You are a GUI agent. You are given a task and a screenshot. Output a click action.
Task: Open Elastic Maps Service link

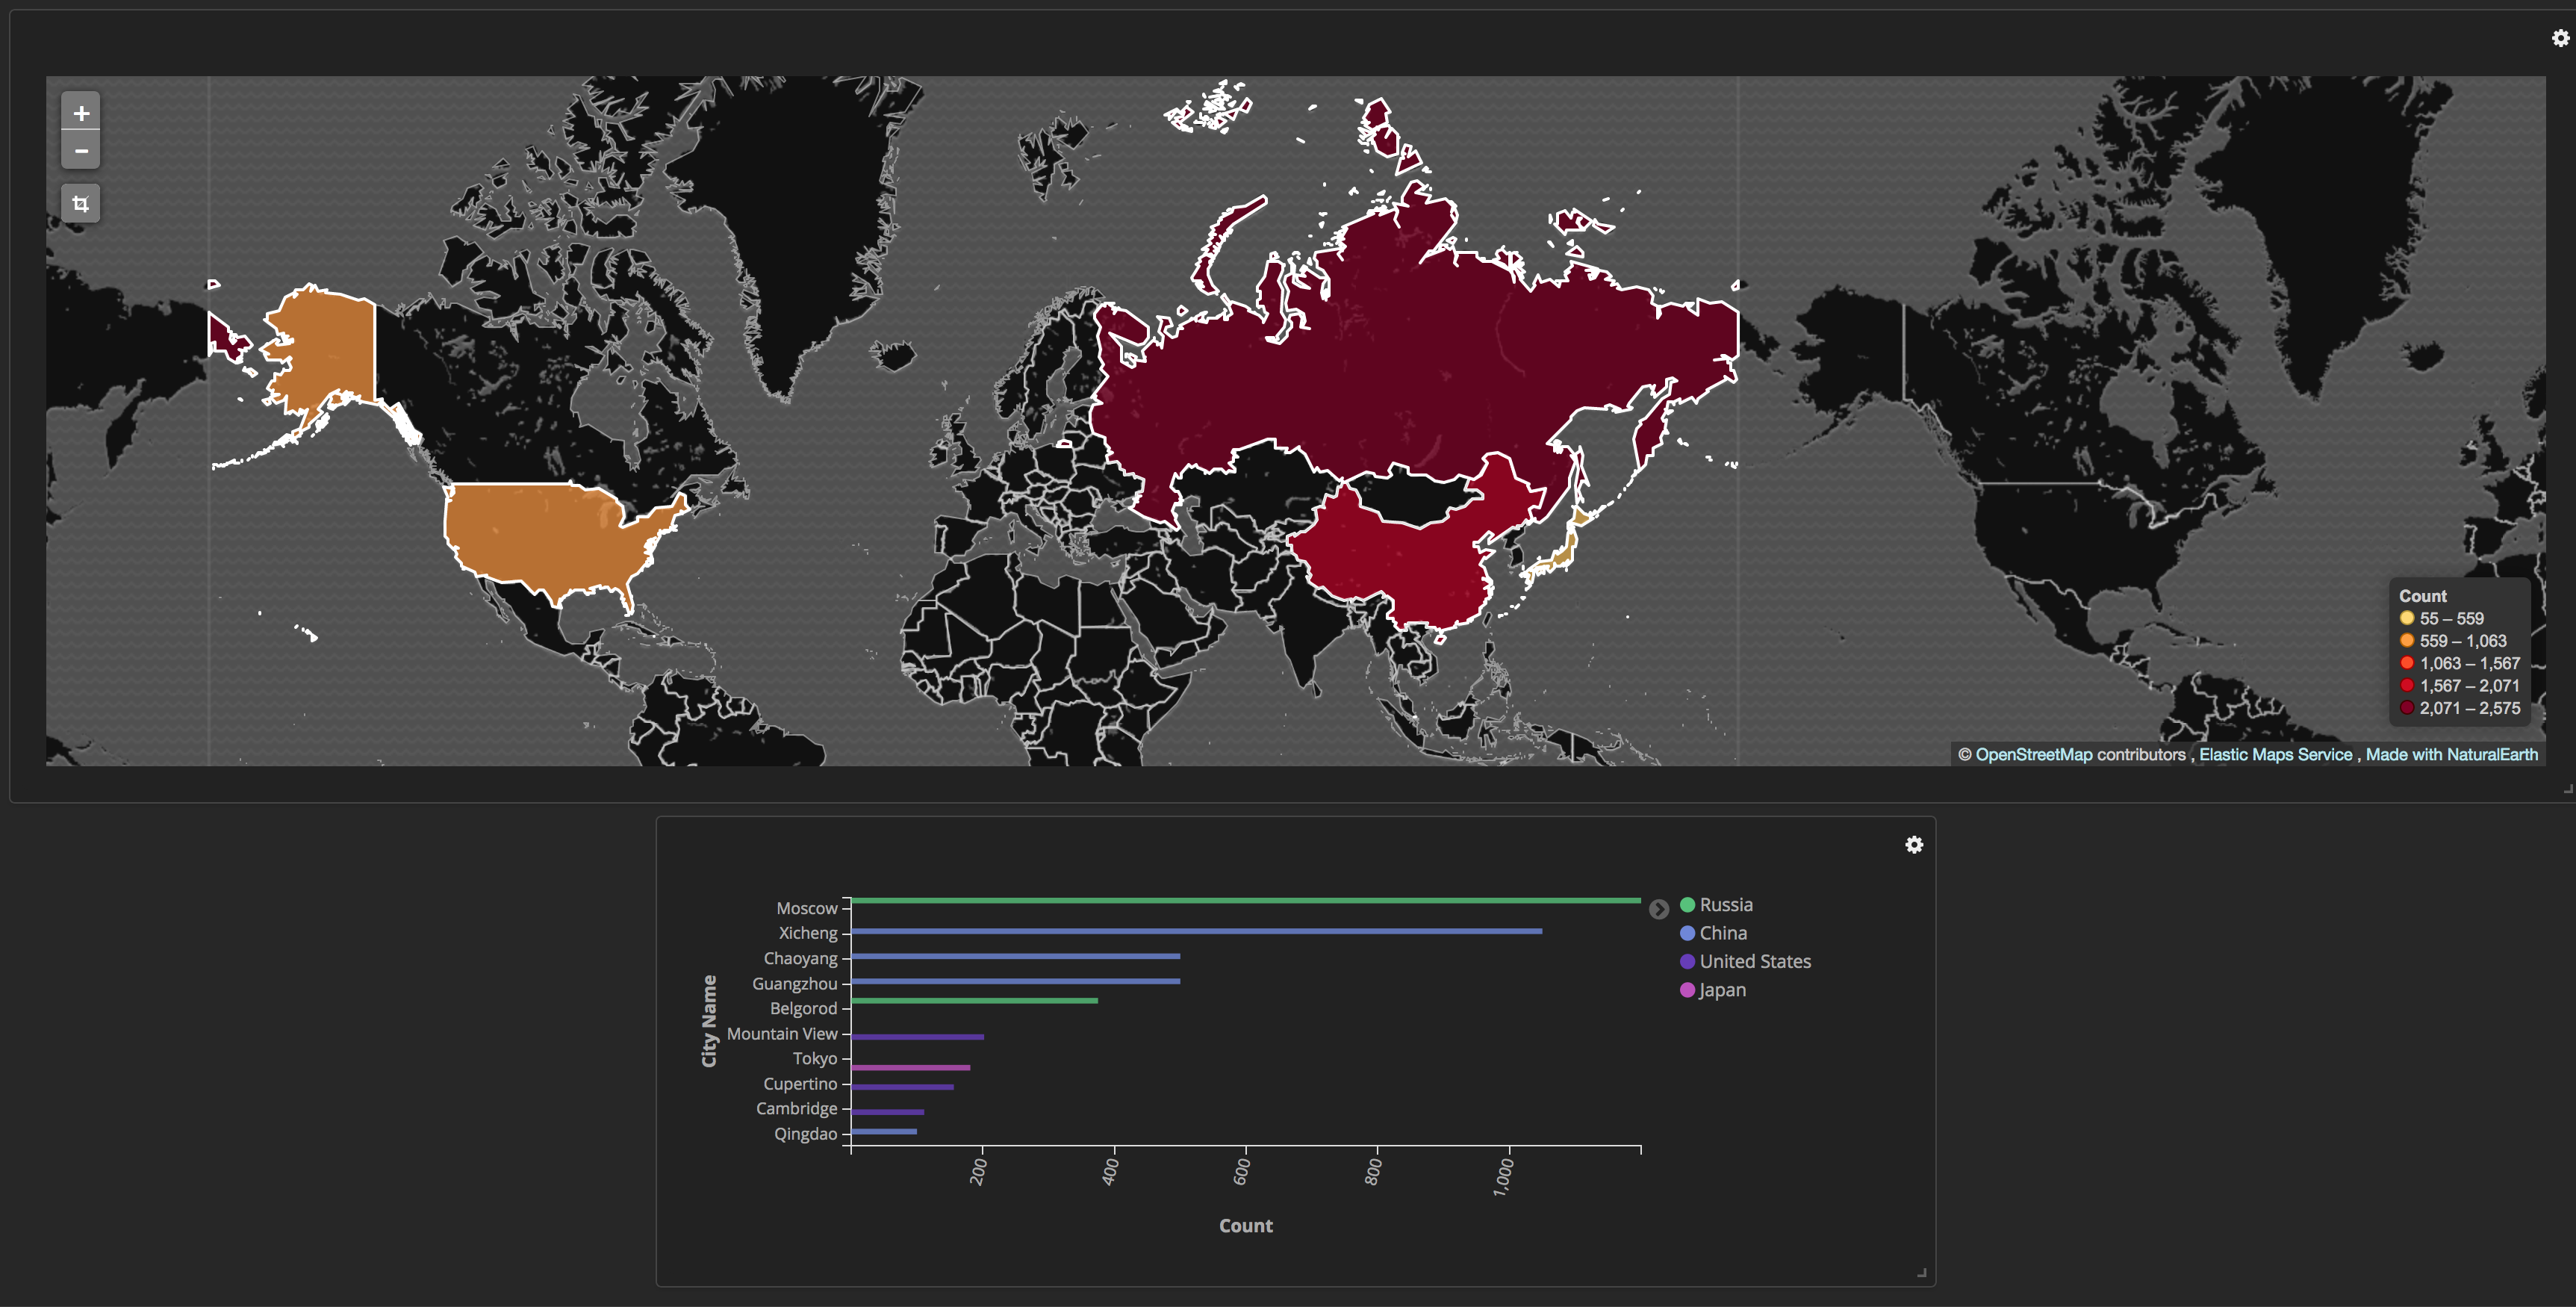[x=2275, y=755]
